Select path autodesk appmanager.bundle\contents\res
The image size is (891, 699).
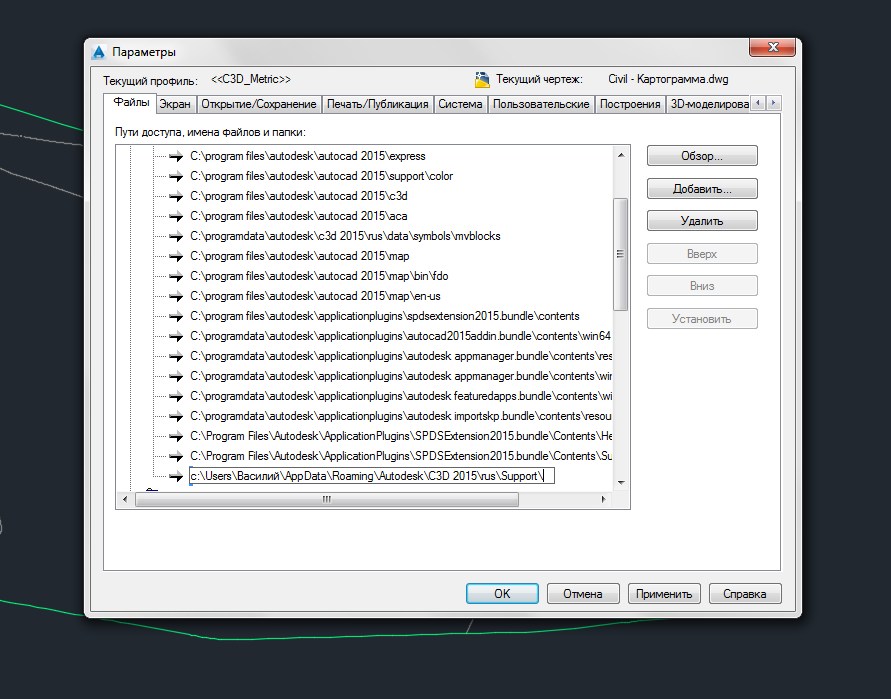pos(401,356)
